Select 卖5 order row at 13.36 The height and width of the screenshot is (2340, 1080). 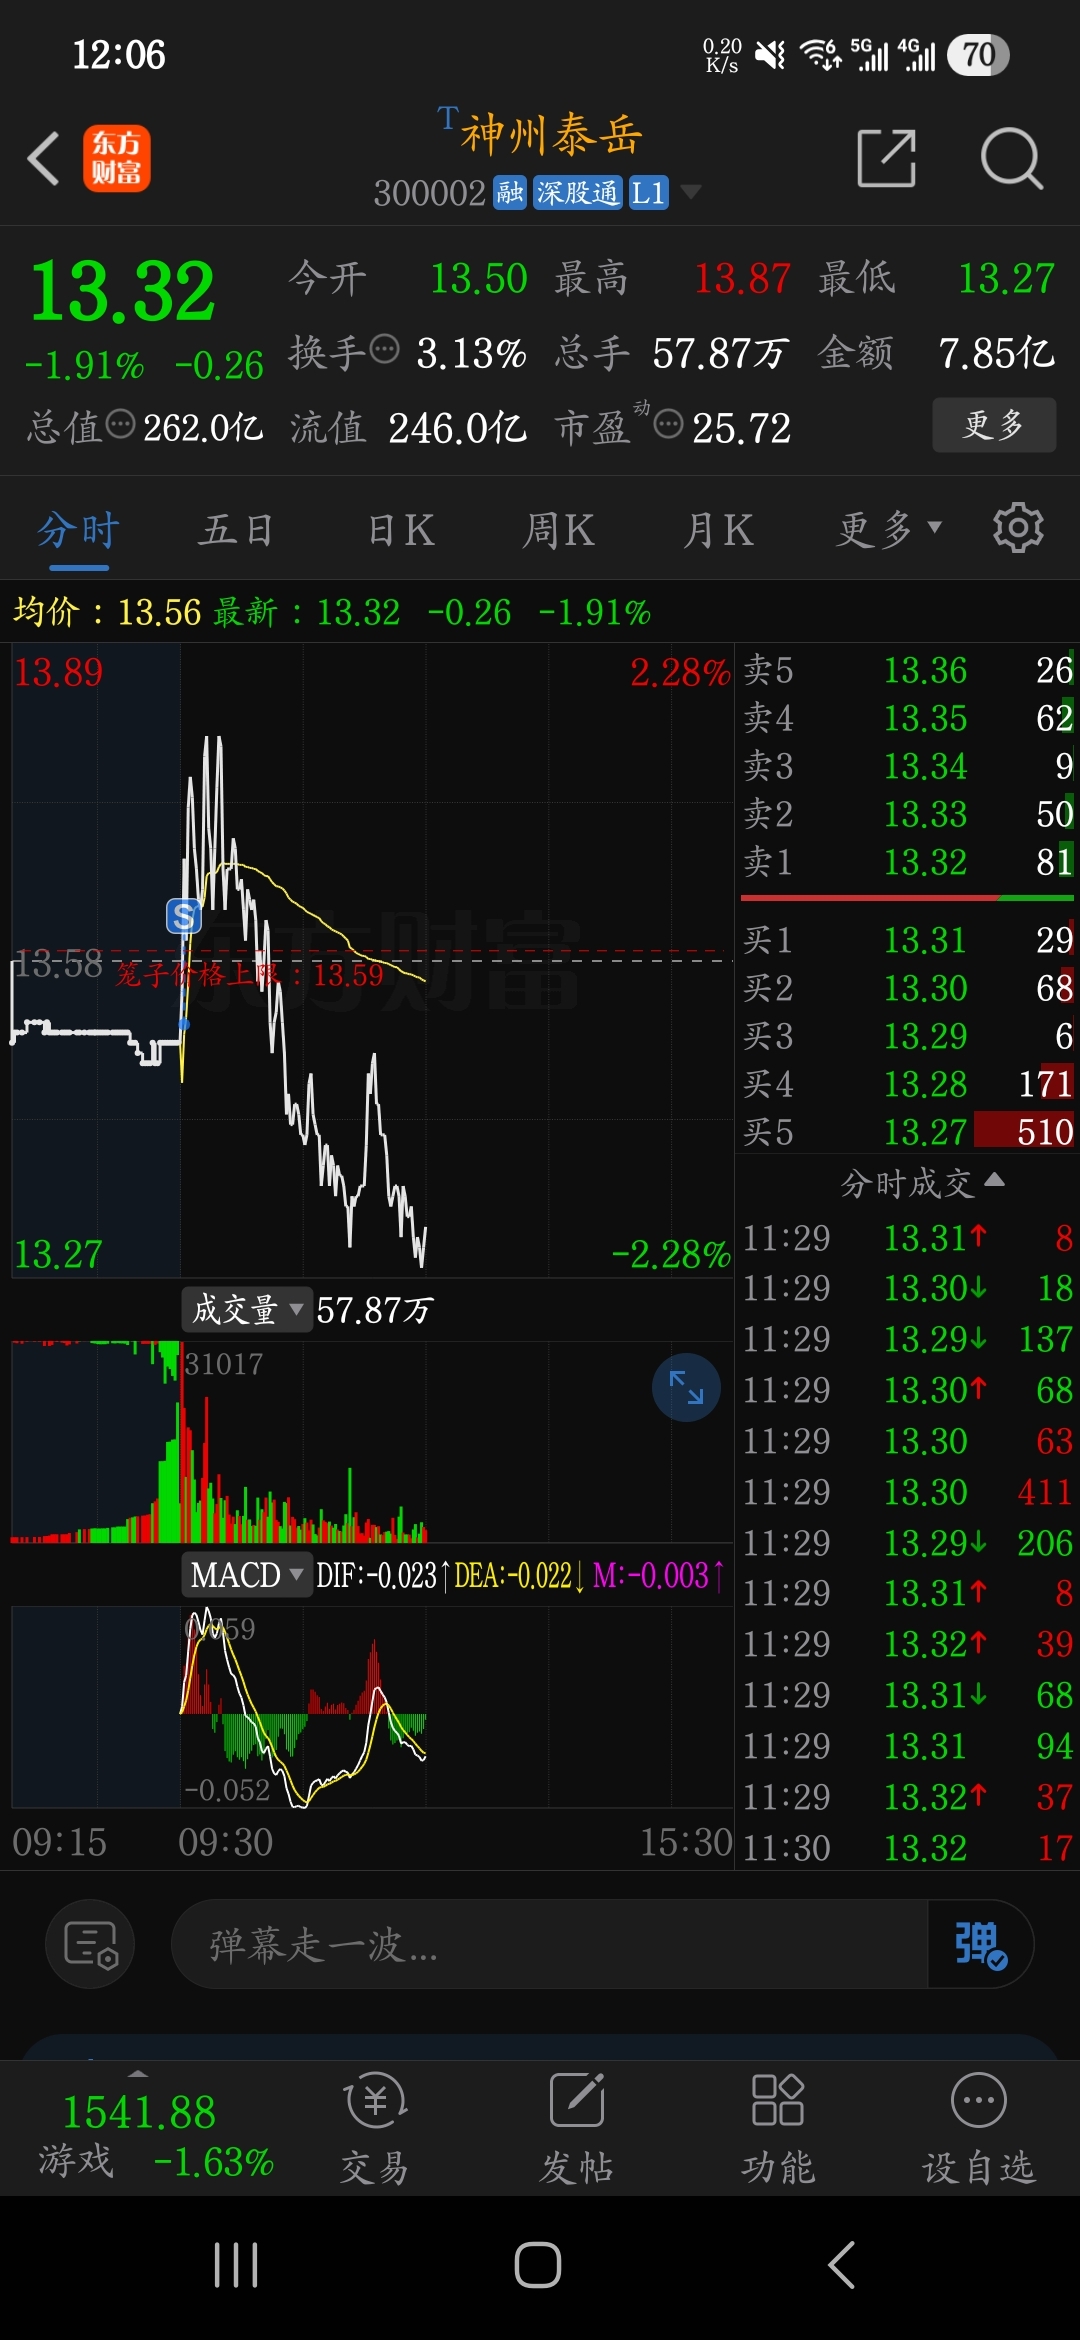(x=908, y=669)
